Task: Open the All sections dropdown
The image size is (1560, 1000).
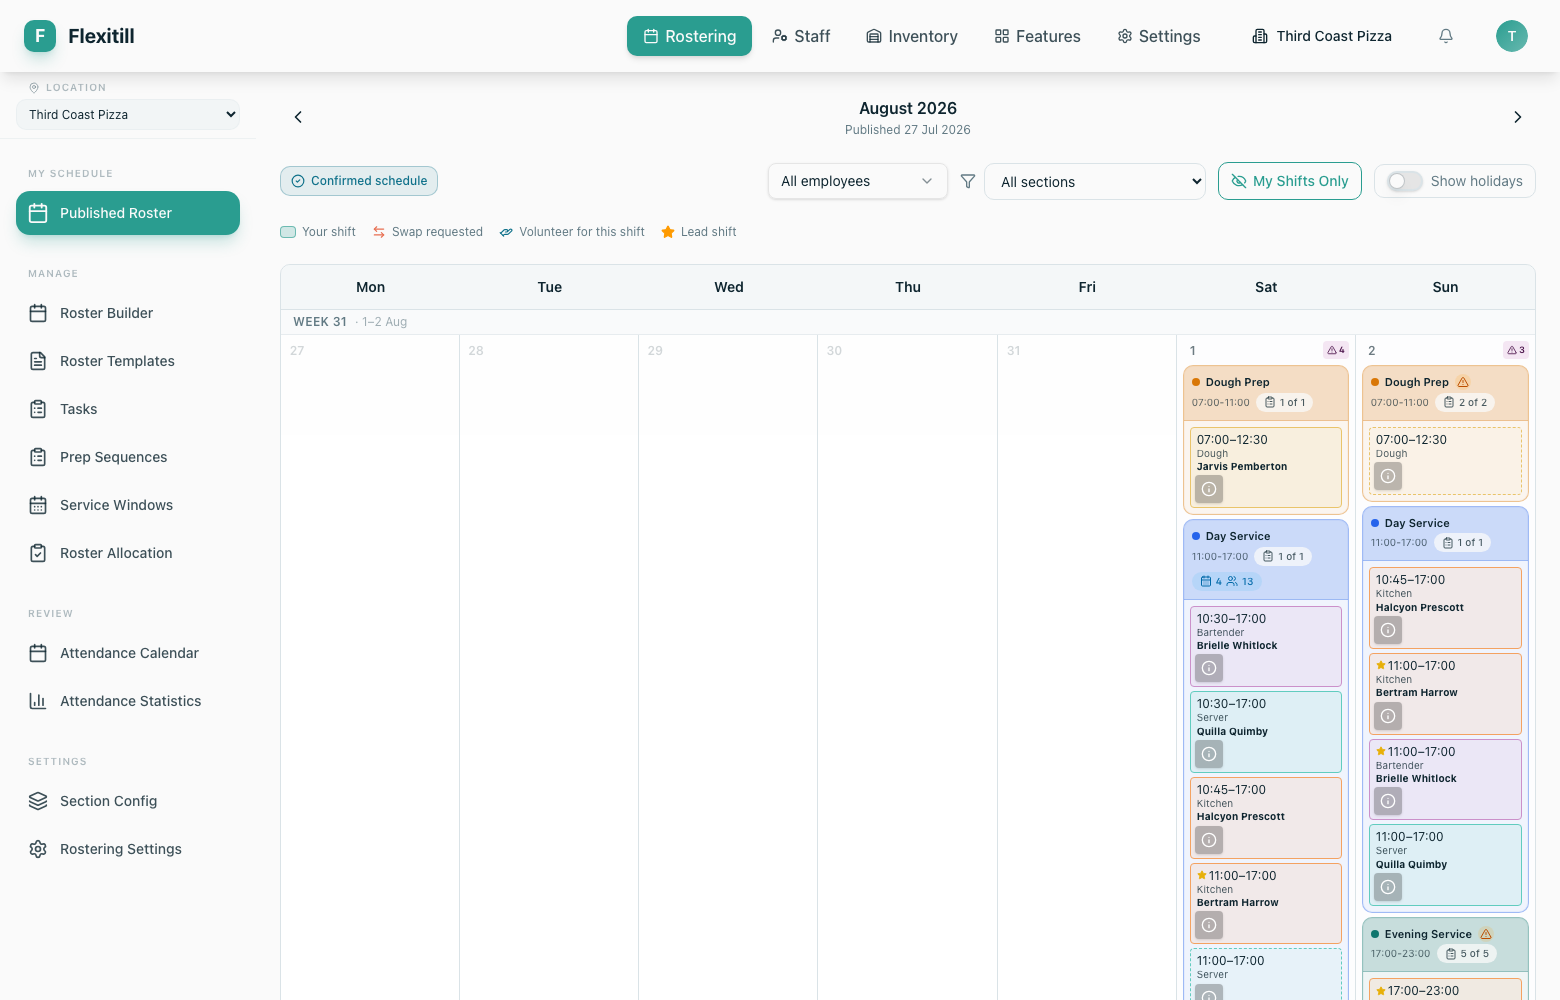Action: point(1095,182)
